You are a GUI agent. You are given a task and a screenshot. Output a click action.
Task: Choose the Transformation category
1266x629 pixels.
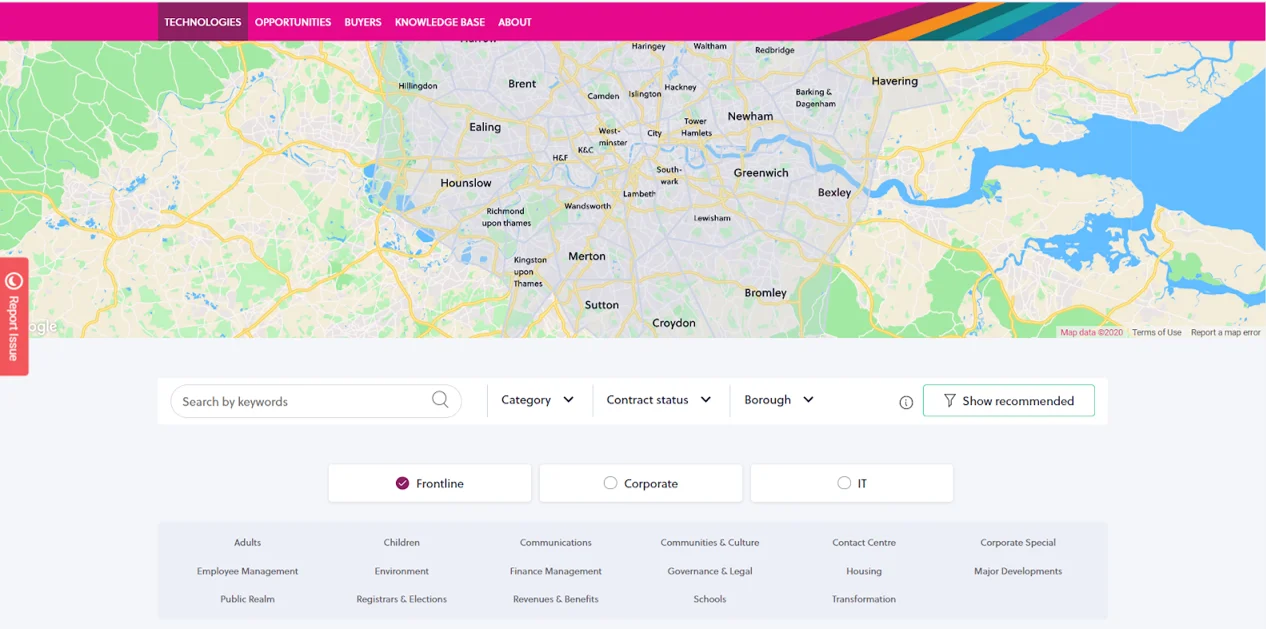coord(864,599)
